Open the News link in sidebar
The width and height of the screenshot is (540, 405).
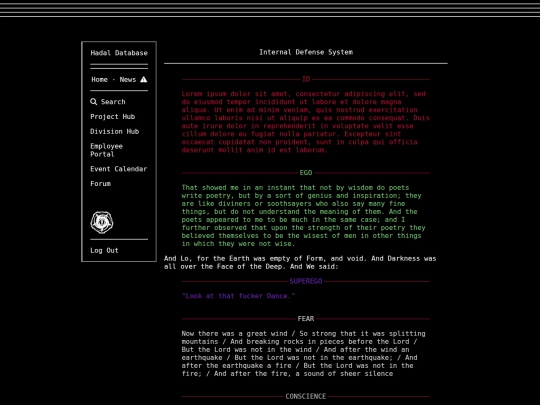128,80
